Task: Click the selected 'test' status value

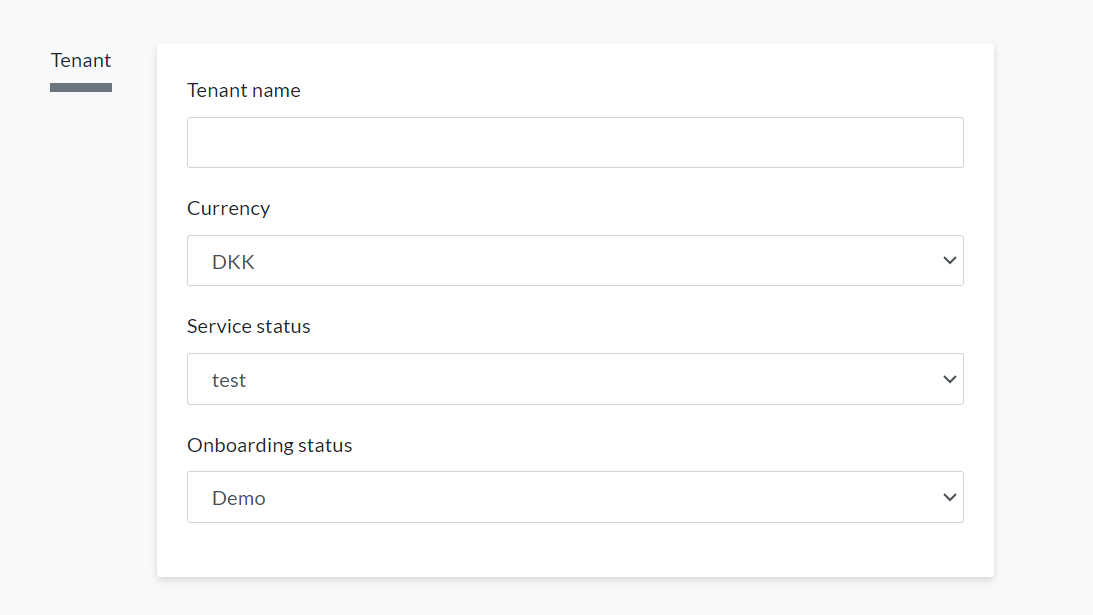Action: pyautogui.click(x=229, y=380)
